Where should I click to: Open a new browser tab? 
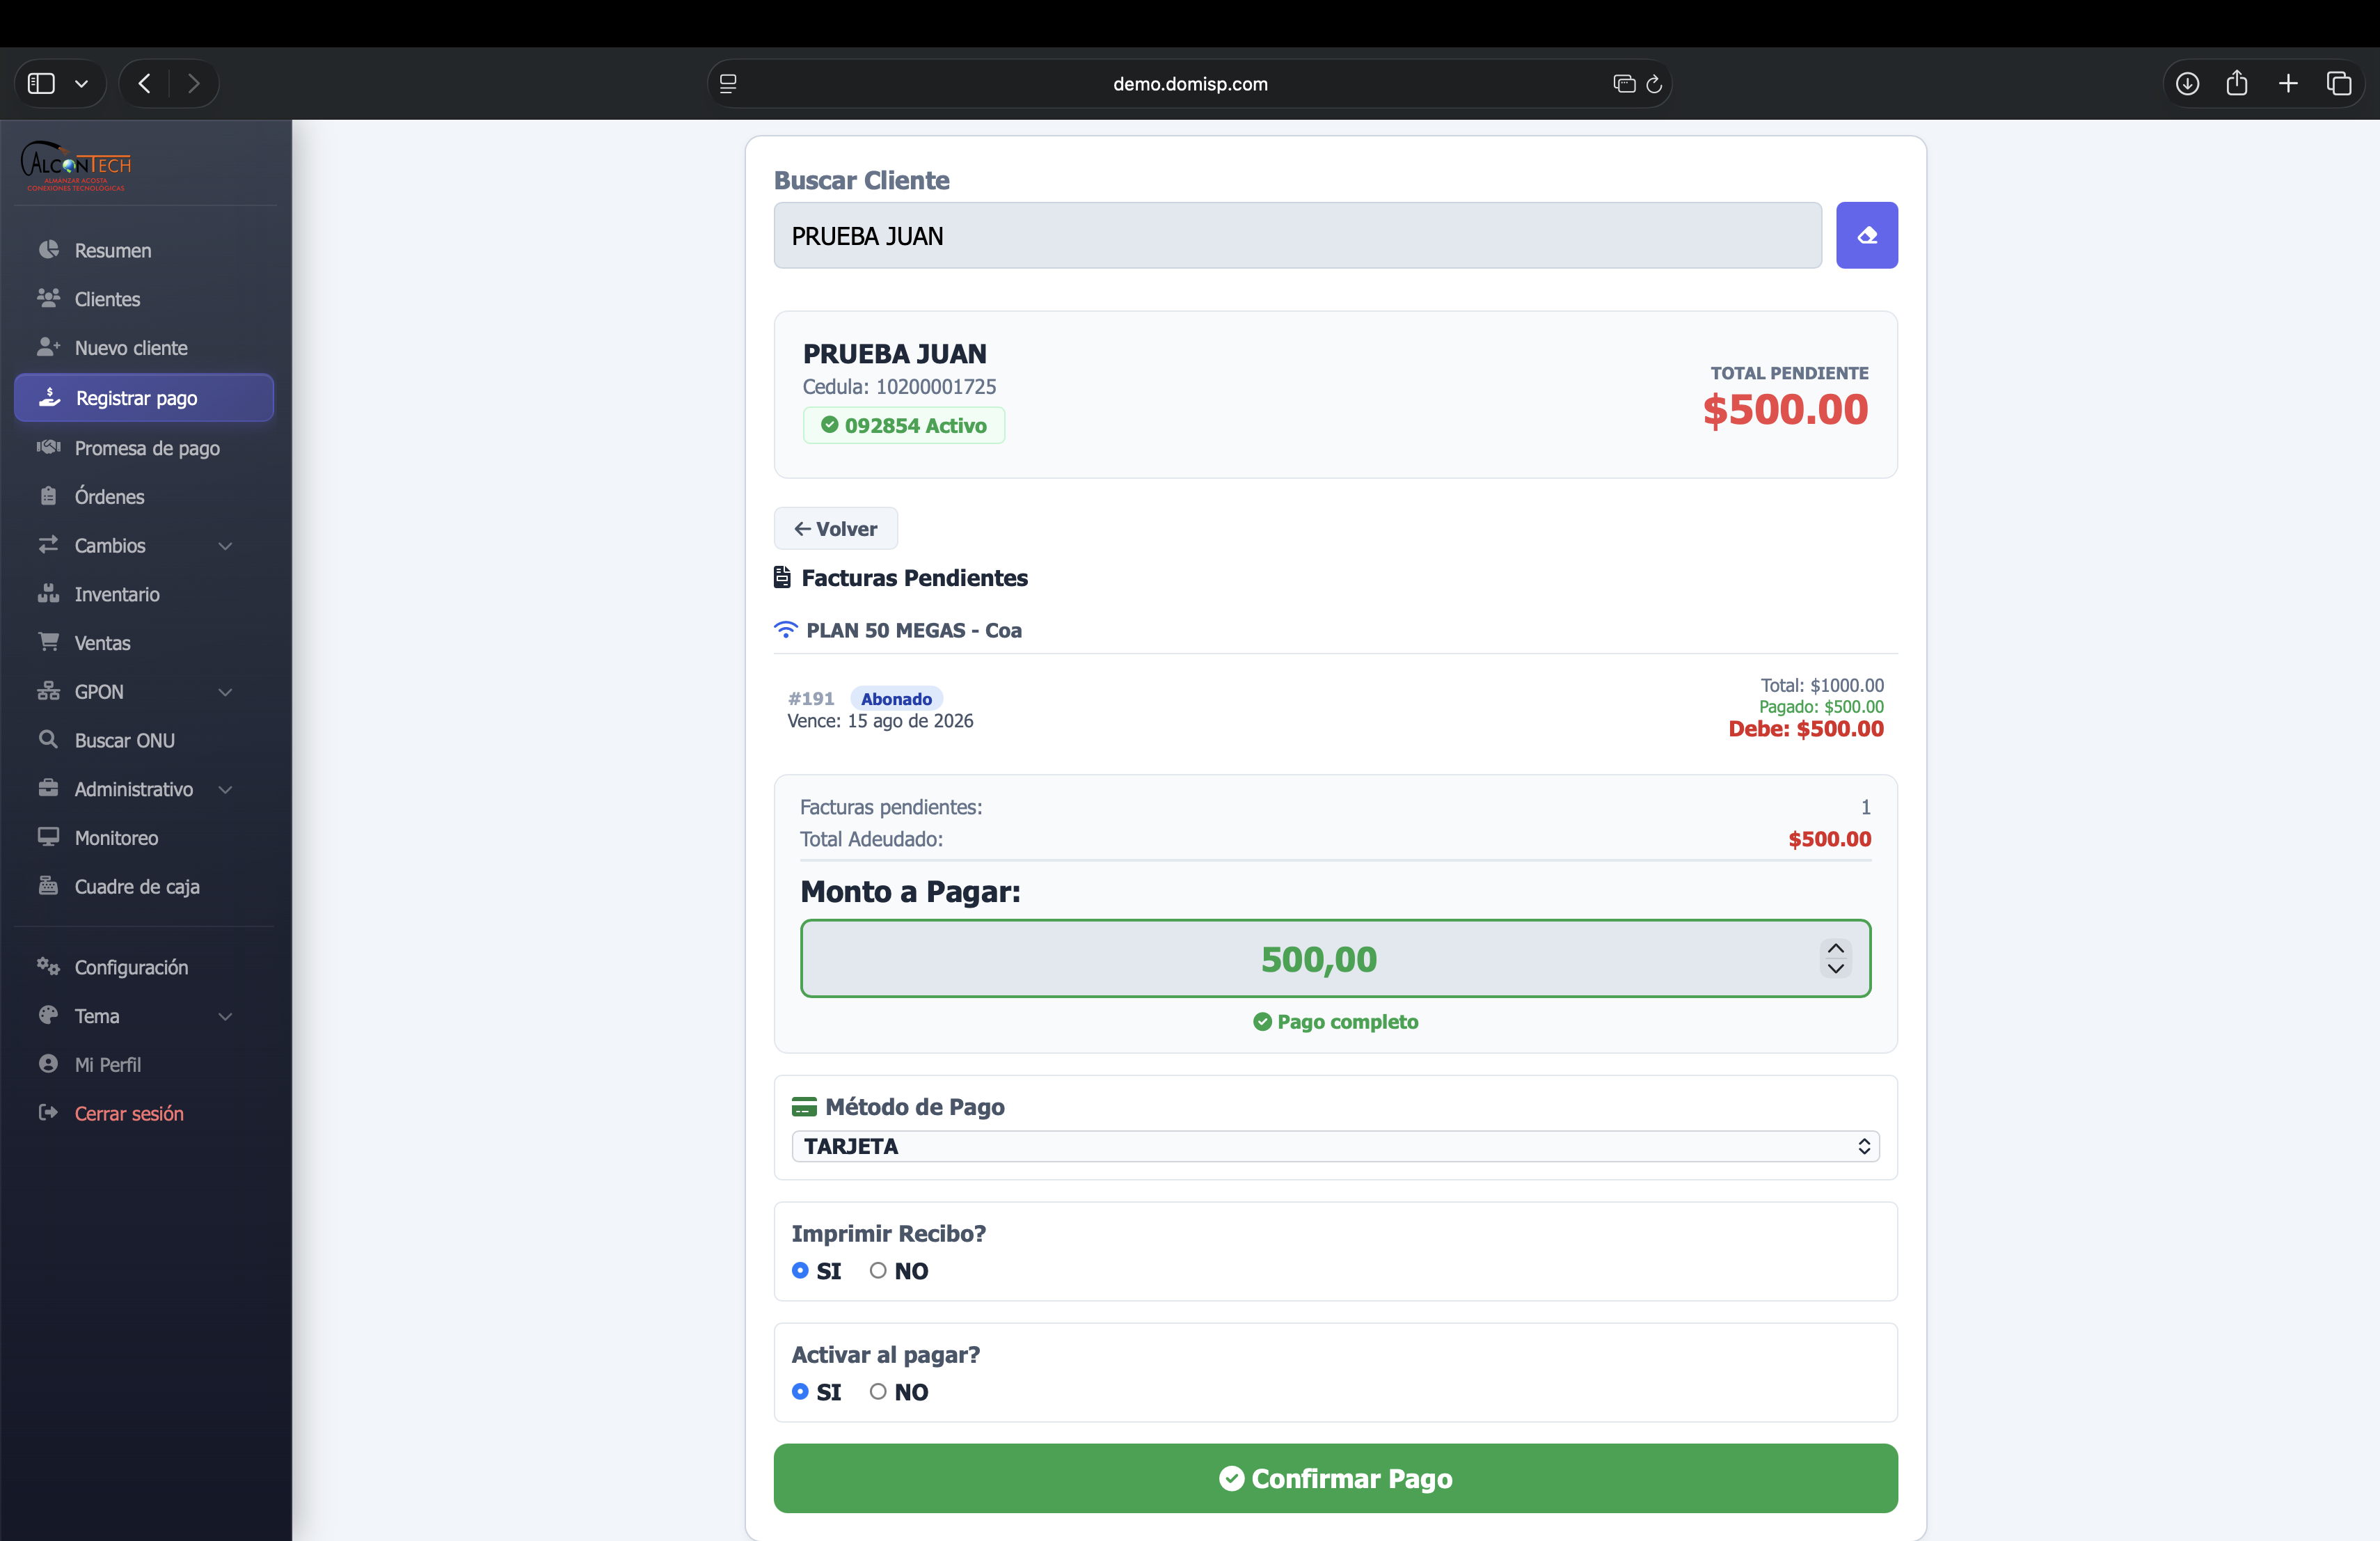2288,83
